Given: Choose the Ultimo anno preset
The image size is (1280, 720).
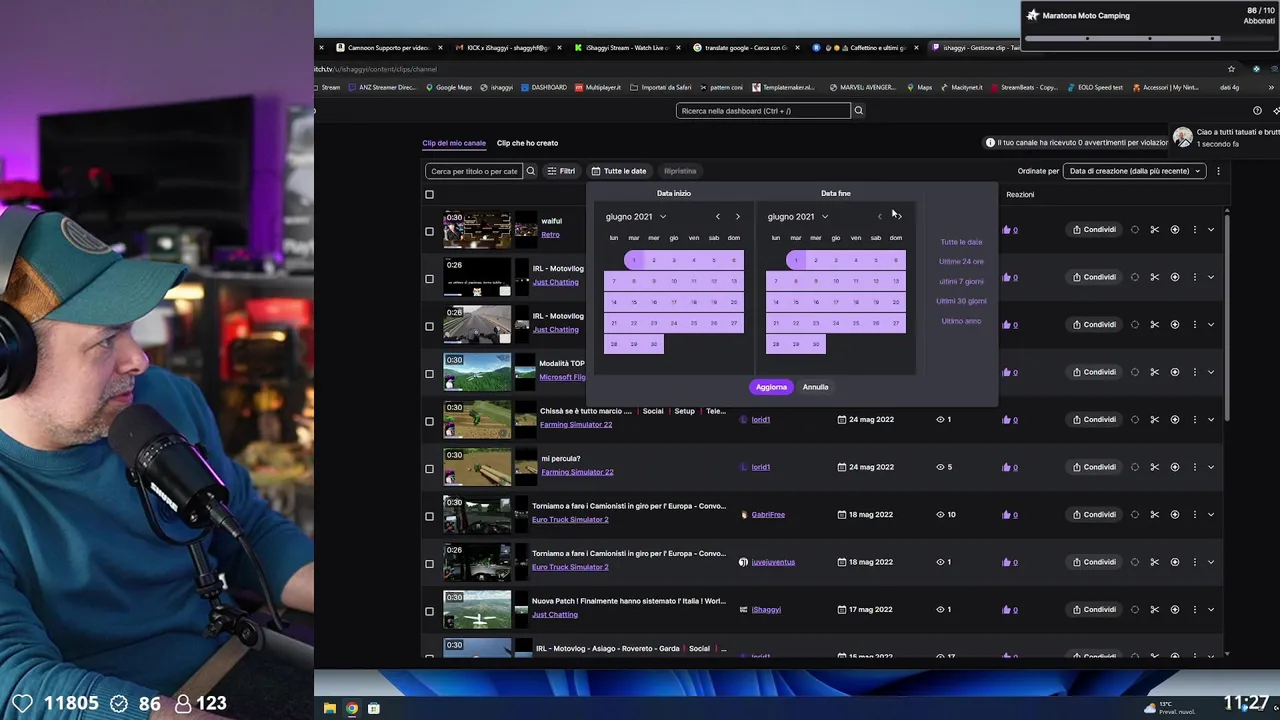Looking at the screenshot, I should pos(961,321).
